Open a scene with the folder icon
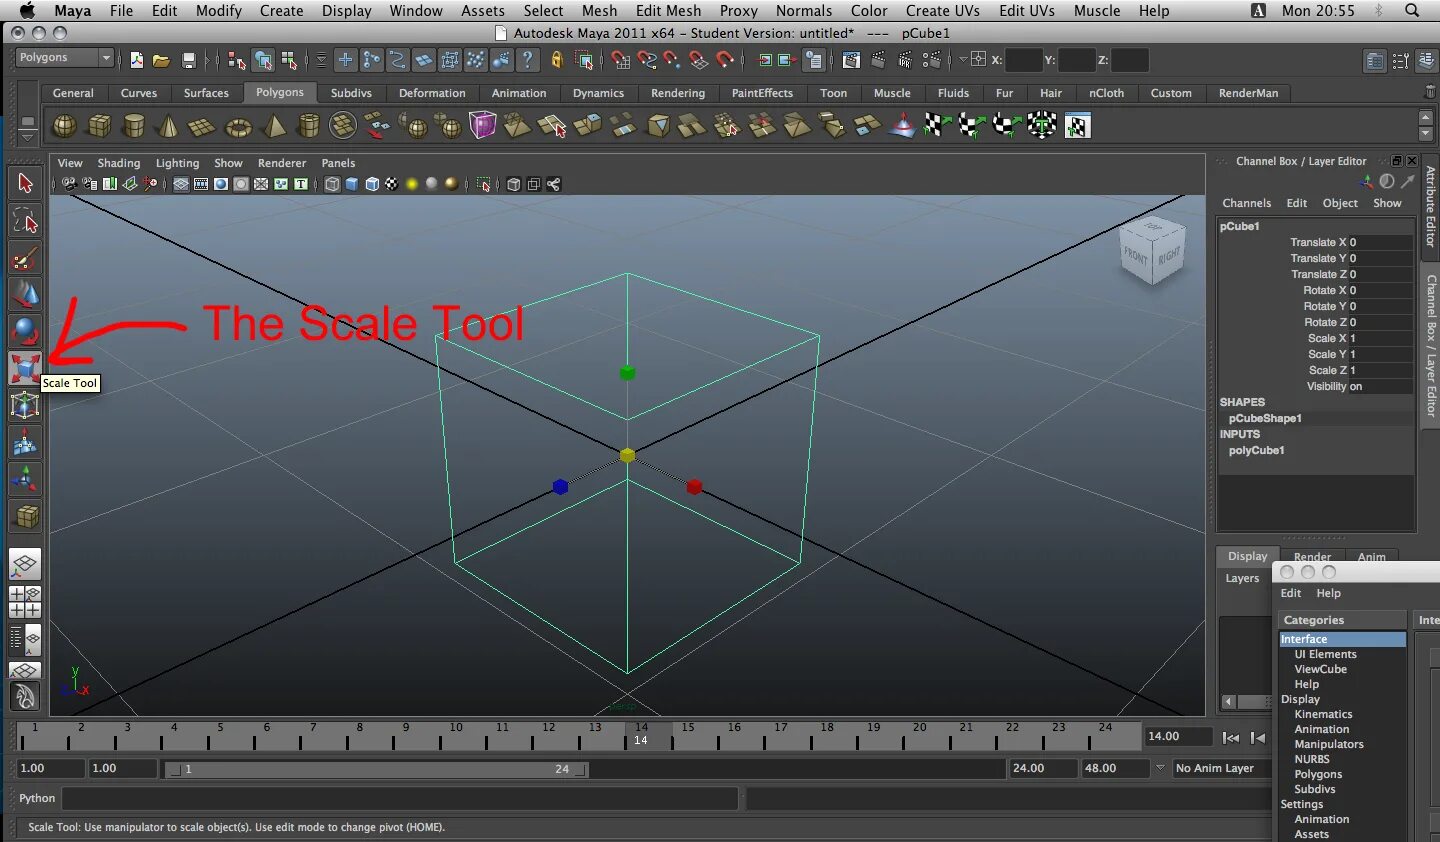Viewport: 1440px width, 842px height. pyautogui.click(x=161, y=60)
